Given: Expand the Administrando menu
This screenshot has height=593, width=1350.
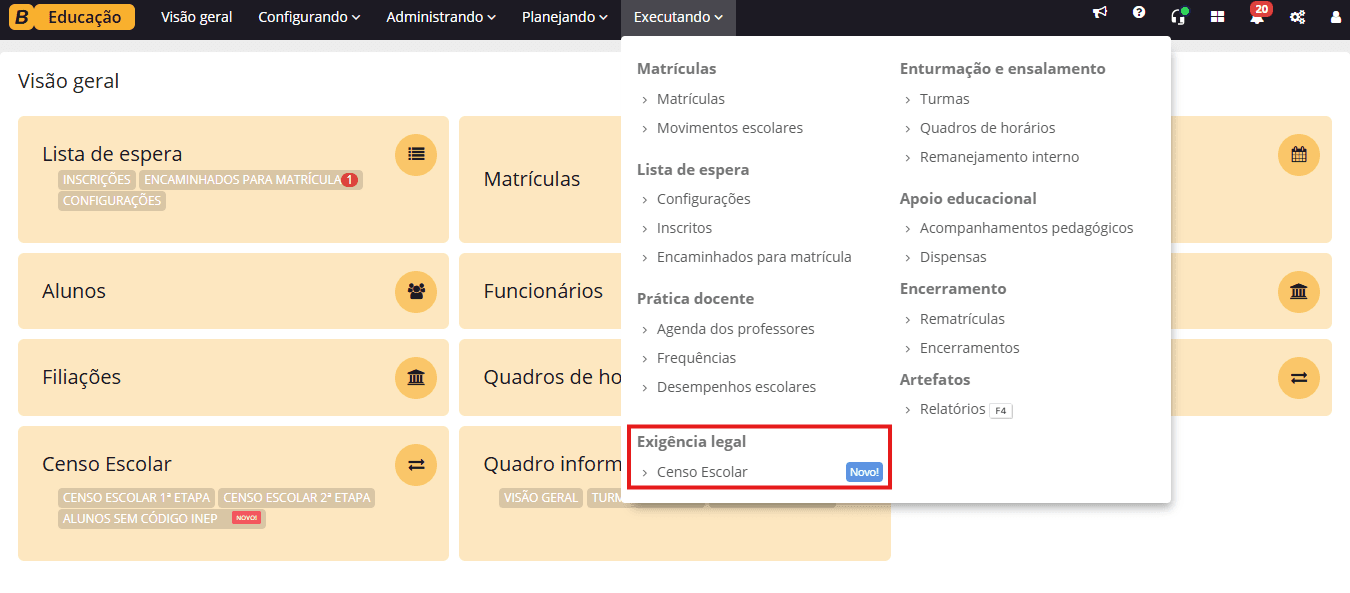Looking at the screenshot, I should [440, 16].
